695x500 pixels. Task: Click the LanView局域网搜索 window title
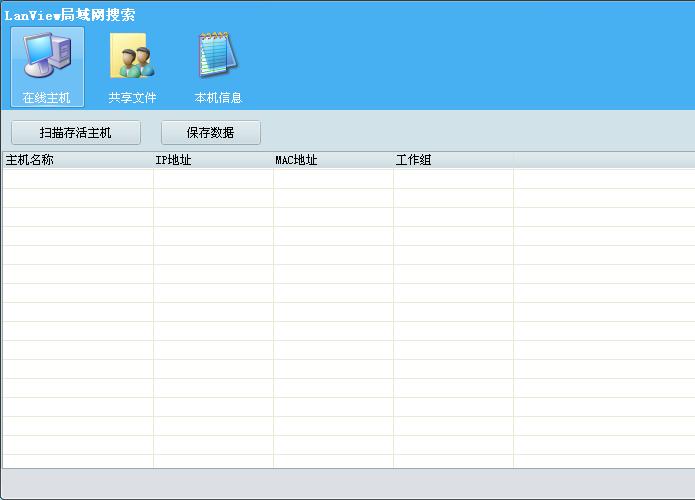point(70,15)
